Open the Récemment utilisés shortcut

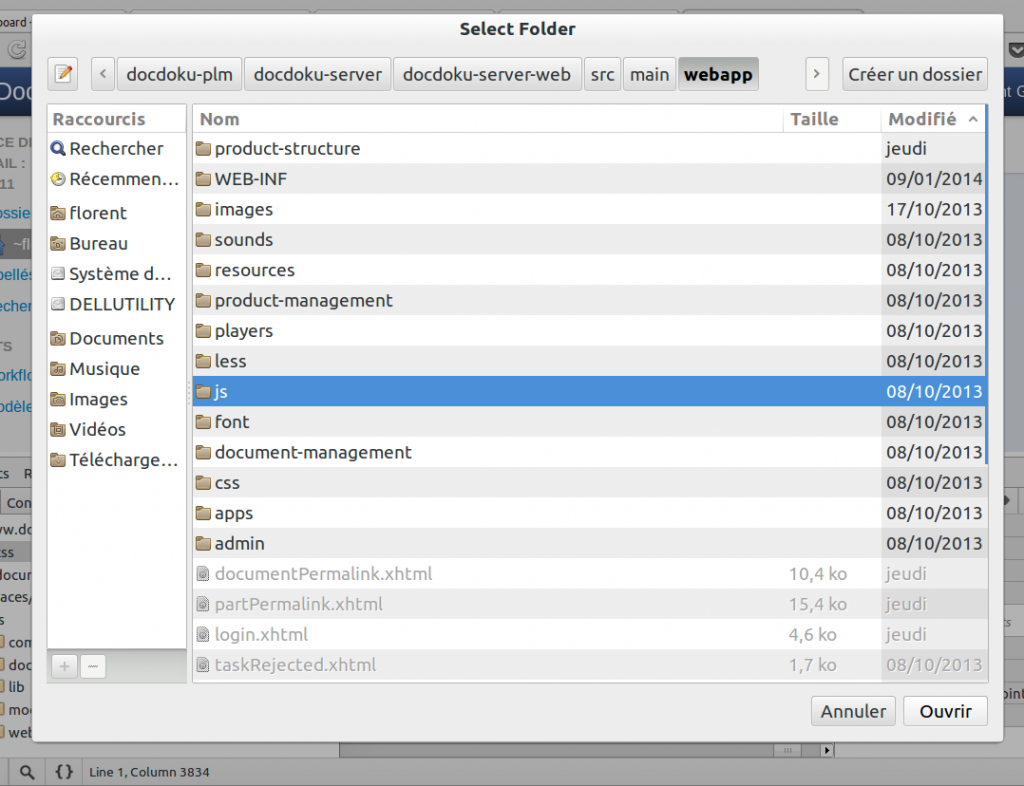tap(115, 179)
